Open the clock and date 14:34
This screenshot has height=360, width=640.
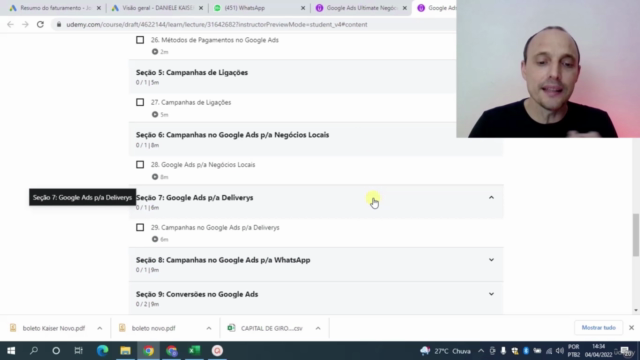click(x=599, y=351)
